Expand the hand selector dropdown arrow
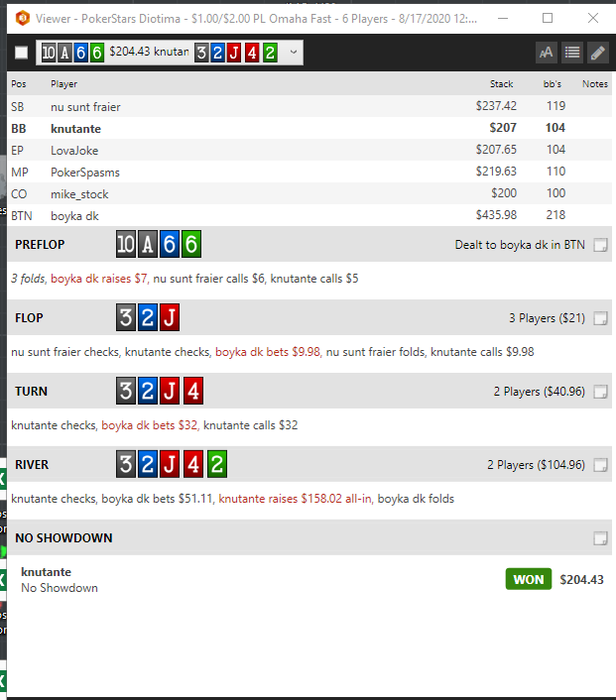The image size is (616, 700). (293, 52)
